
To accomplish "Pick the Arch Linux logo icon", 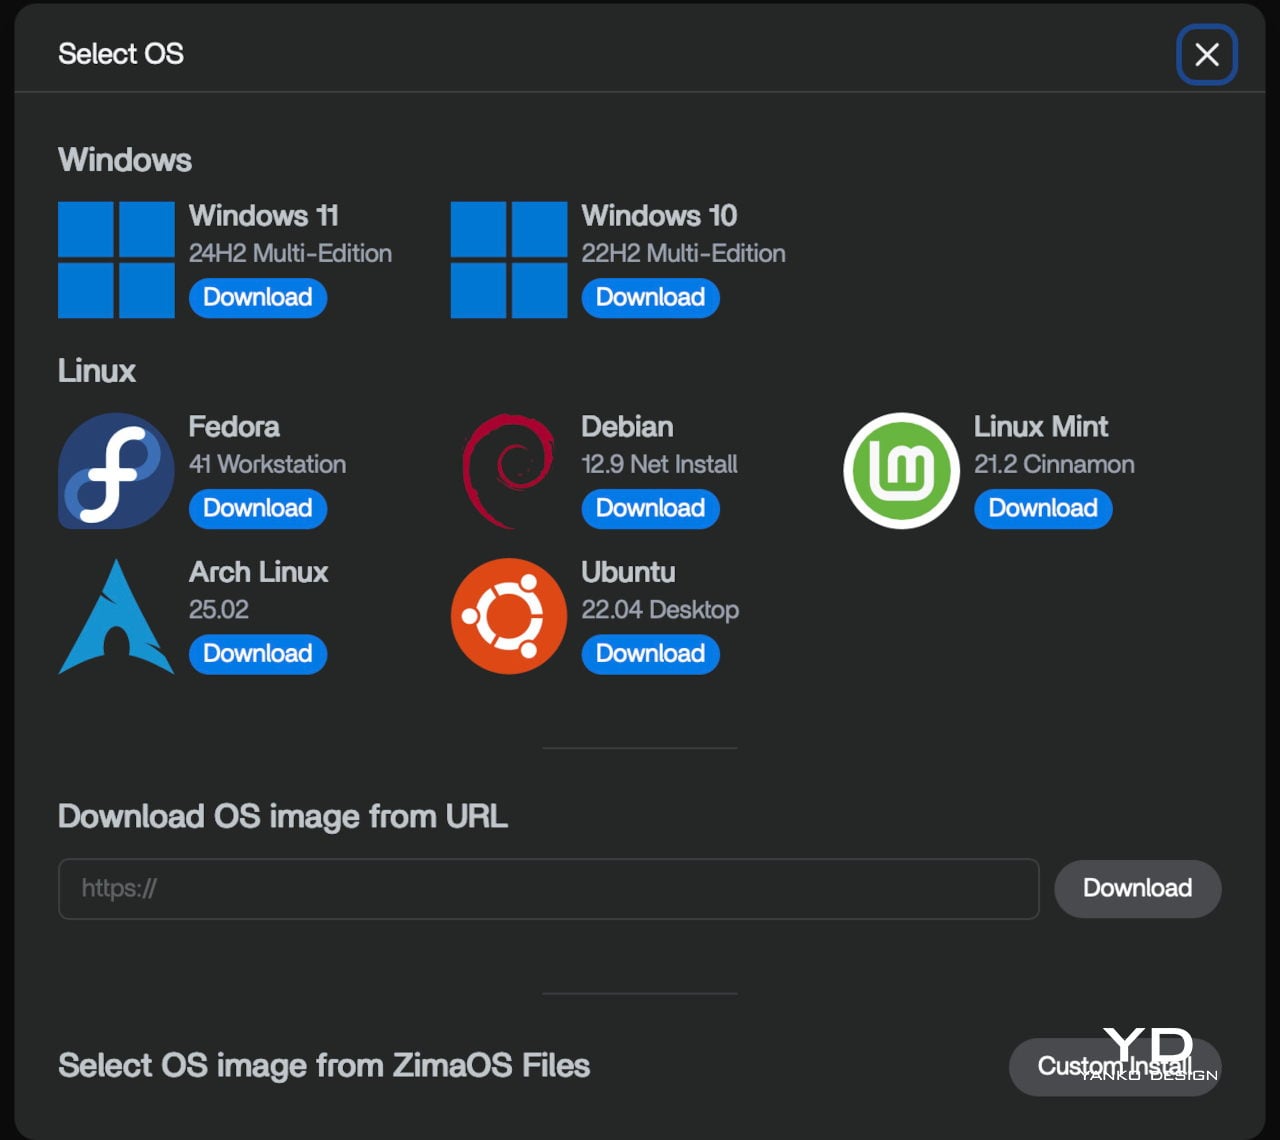I will pyautogui.click(x=116, y=617).
